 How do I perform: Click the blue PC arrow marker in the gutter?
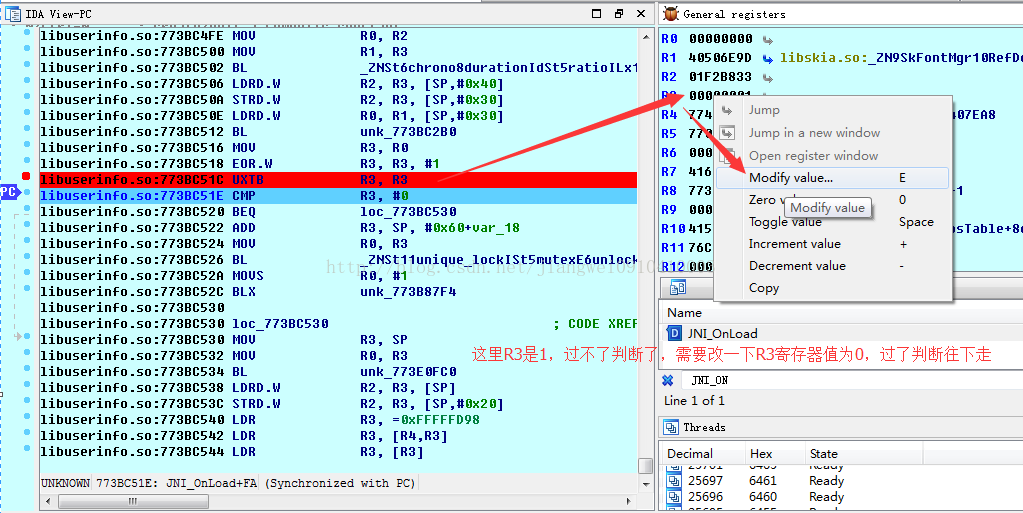(10, 192)
